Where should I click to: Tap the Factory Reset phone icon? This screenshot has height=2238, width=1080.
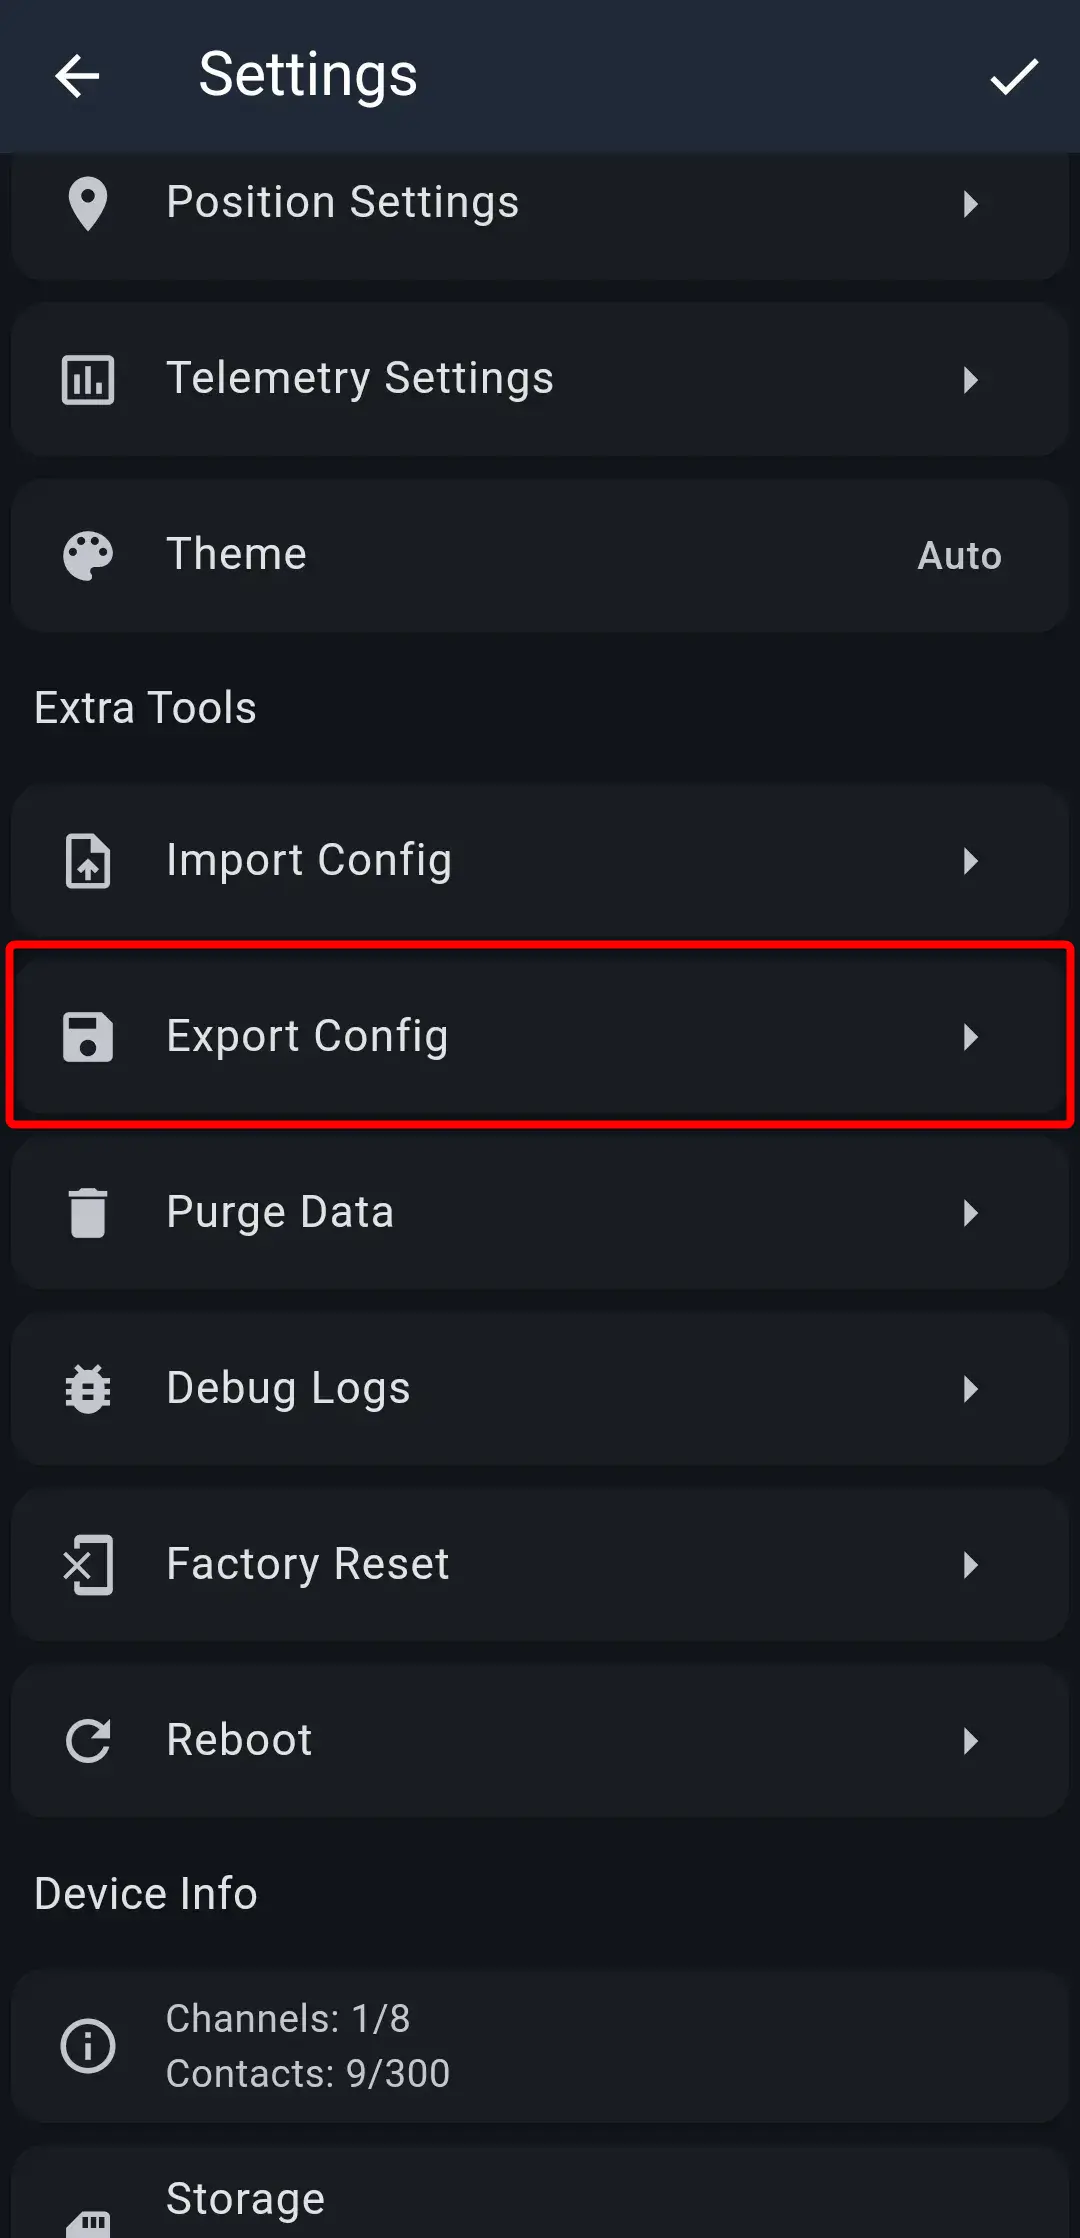point(88,1565)
